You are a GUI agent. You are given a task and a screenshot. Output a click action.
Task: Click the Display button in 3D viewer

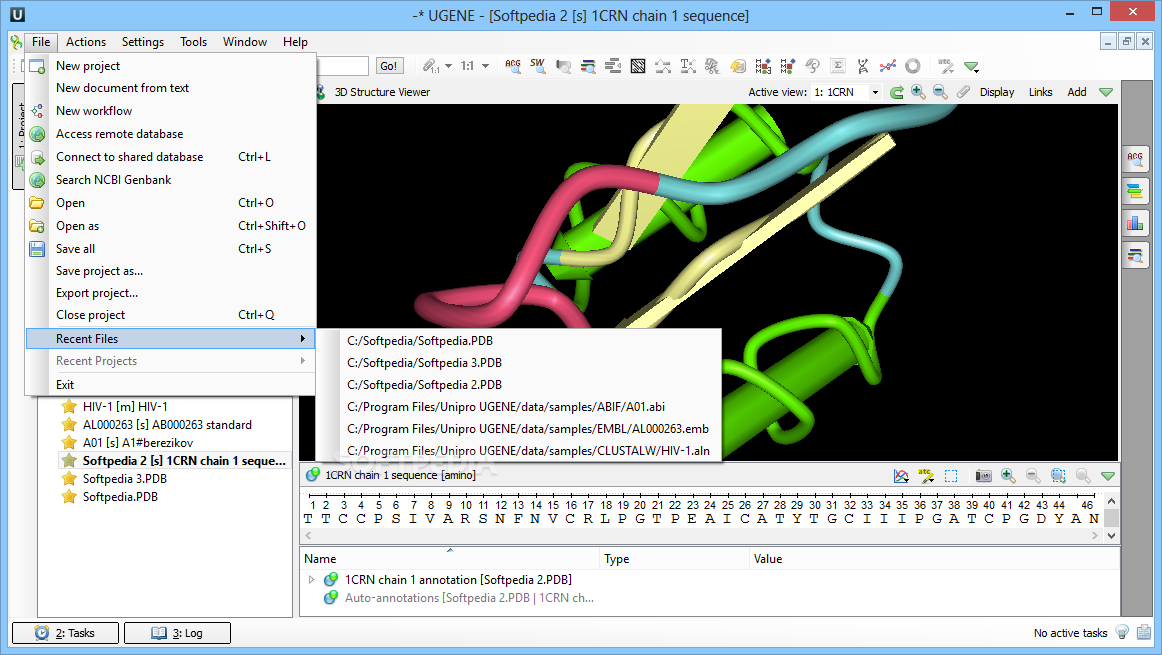(997, 92)
